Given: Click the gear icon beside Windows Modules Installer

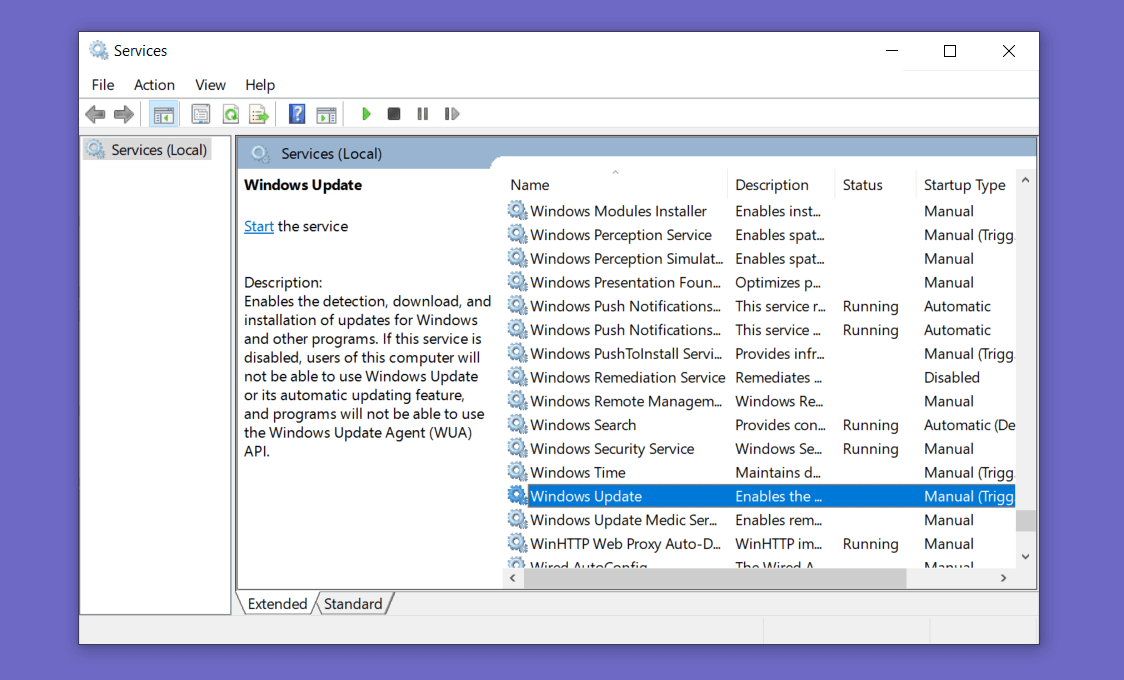Looking at the screenshot, I should [x=518, y=210].
